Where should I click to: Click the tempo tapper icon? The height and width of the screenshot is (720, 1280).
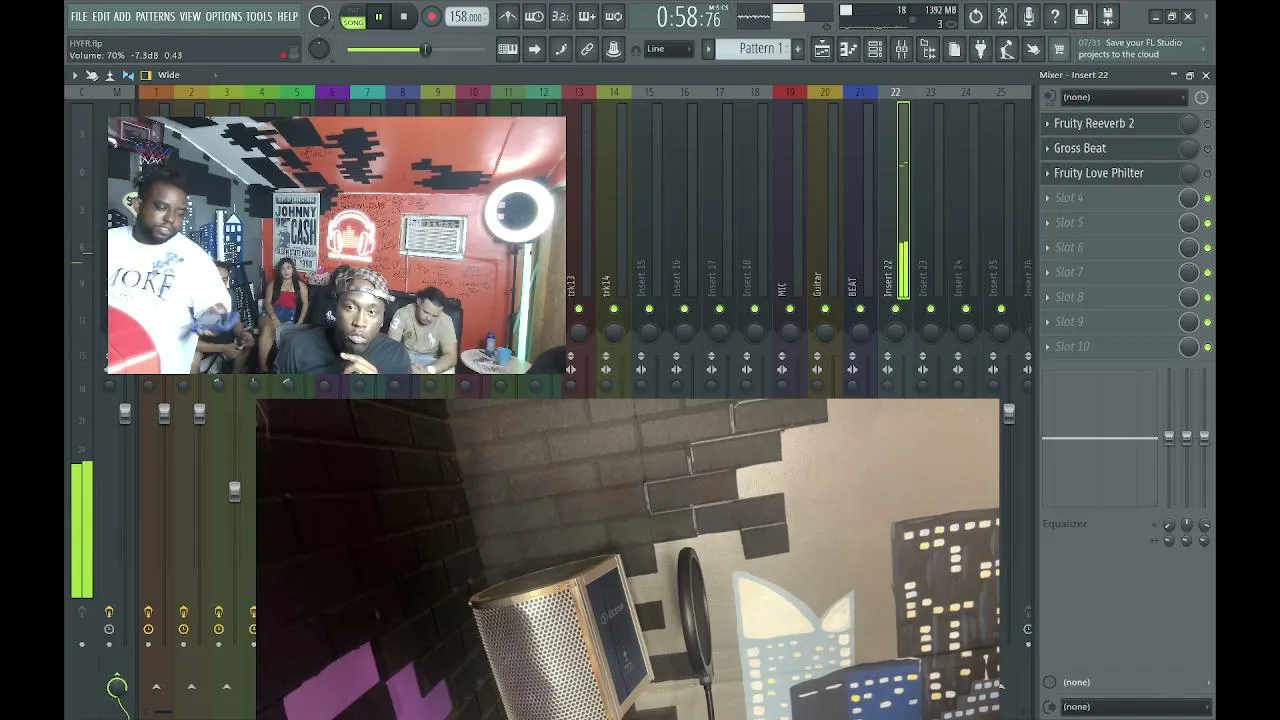tap(1007, 49)
